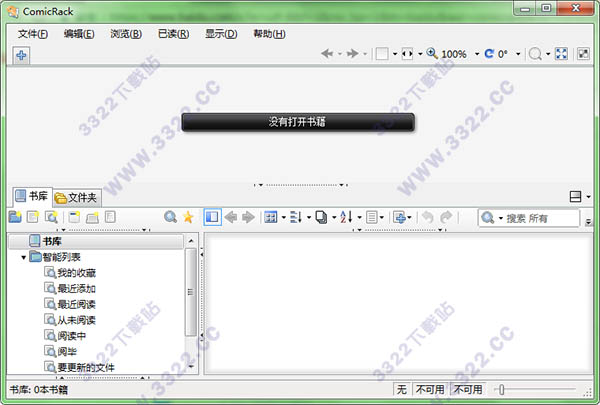Viewport: 600px width, 405px height.
Task: Click the new smart list icon with magnifier
Action: [51, 217]
